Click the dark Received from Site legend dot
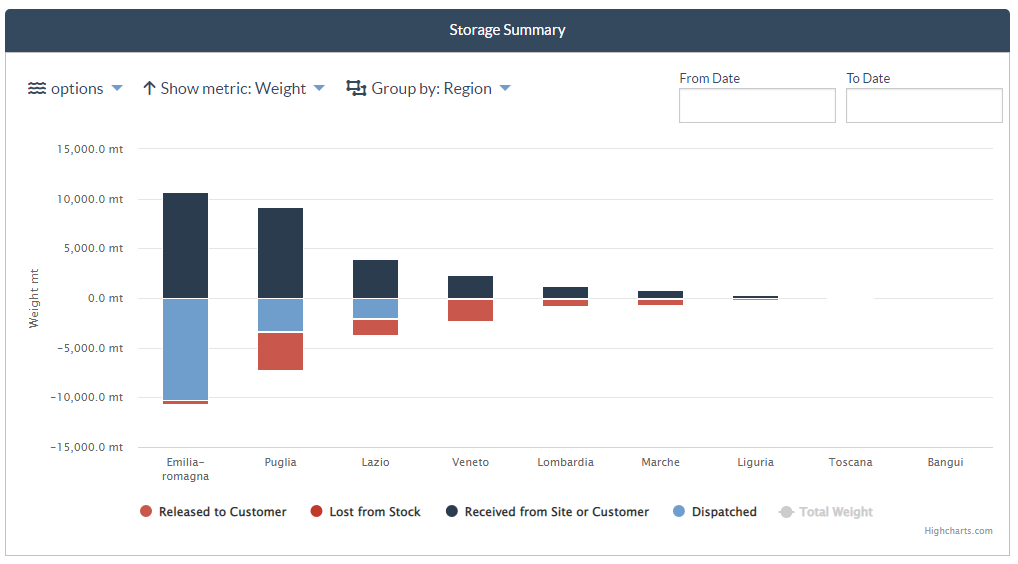This screenshot has height=564, width=1018. (452, 511)
